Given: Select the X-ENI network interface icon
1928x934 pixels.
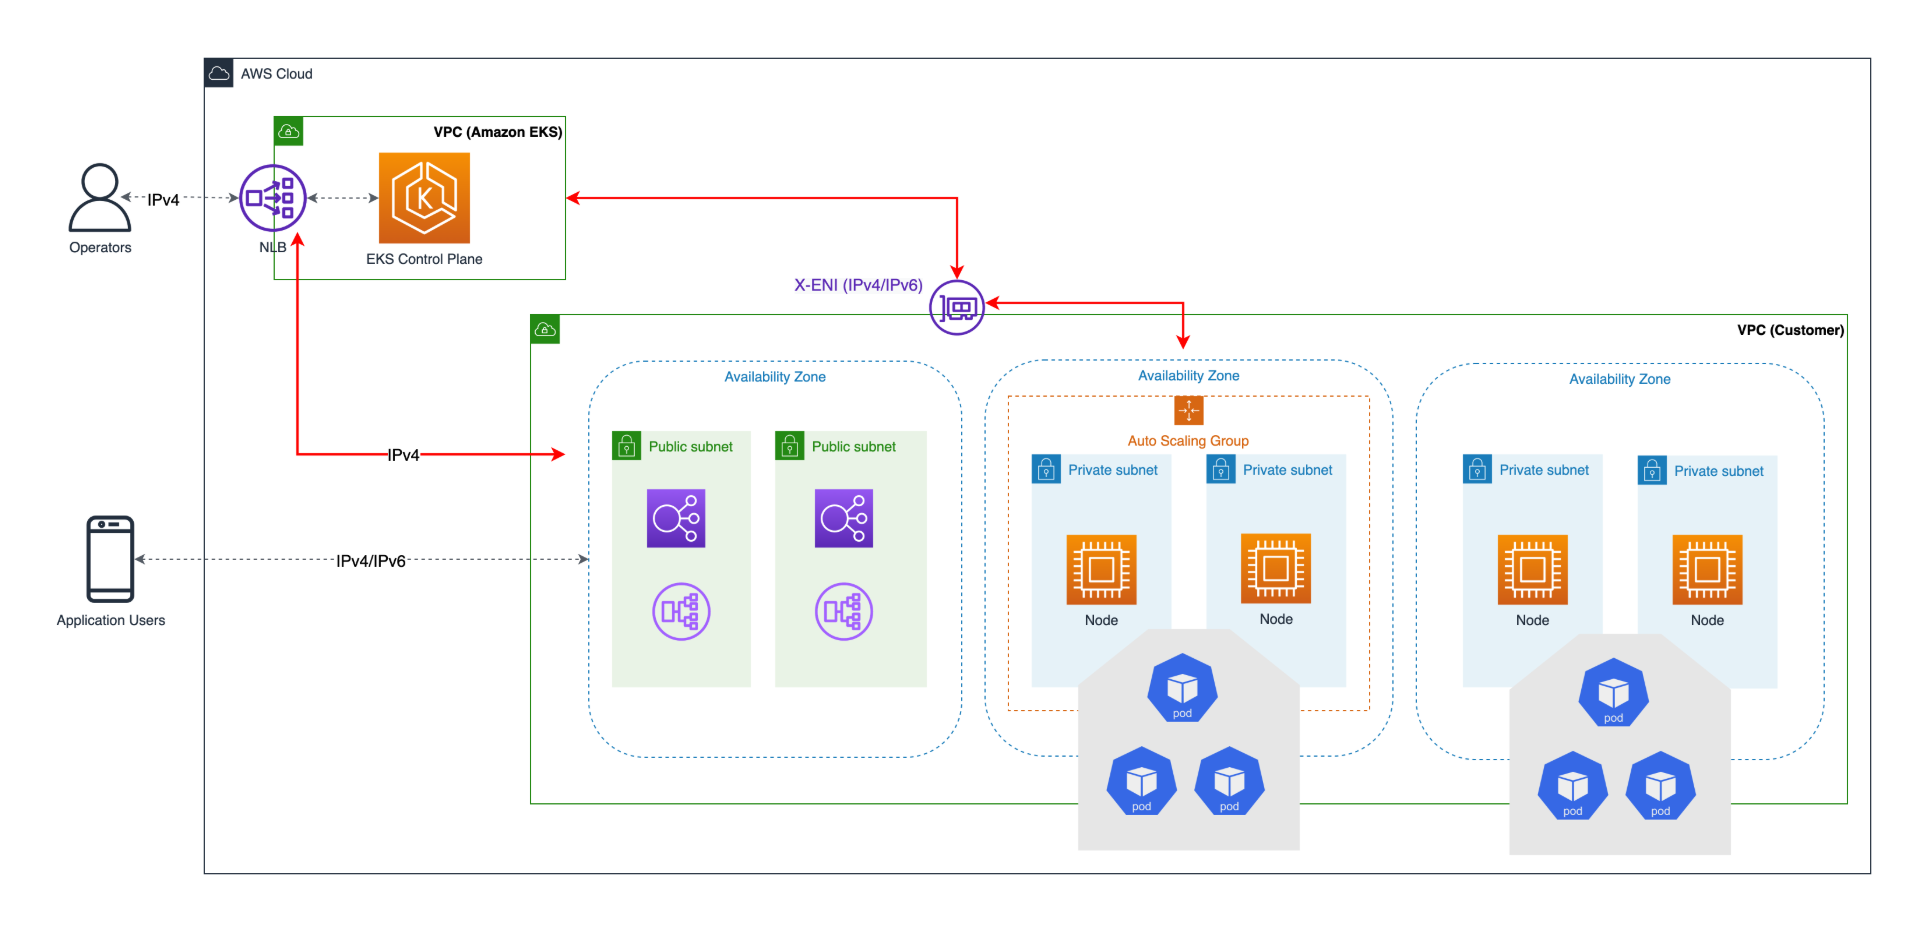Looking at the screenshot, I should point(957,307).
